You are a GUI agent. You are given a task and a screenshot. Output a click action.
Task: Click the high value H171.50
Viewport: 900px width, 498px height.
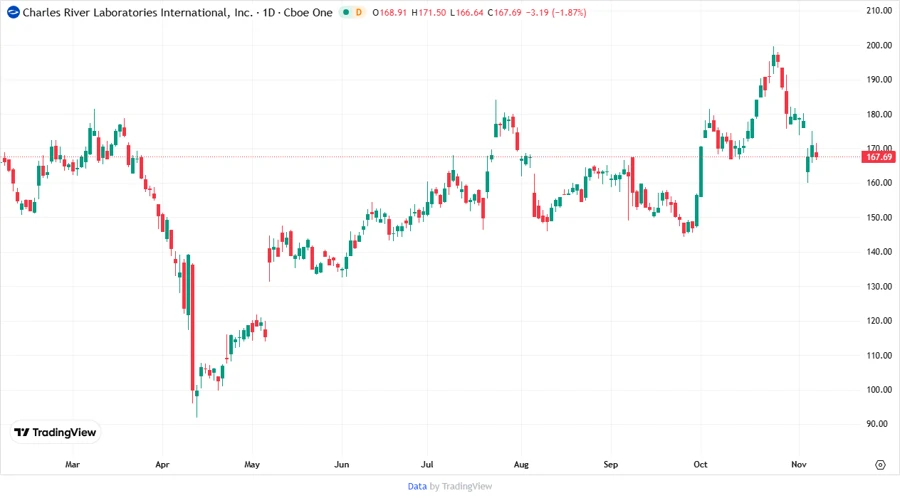coord(429,12)
